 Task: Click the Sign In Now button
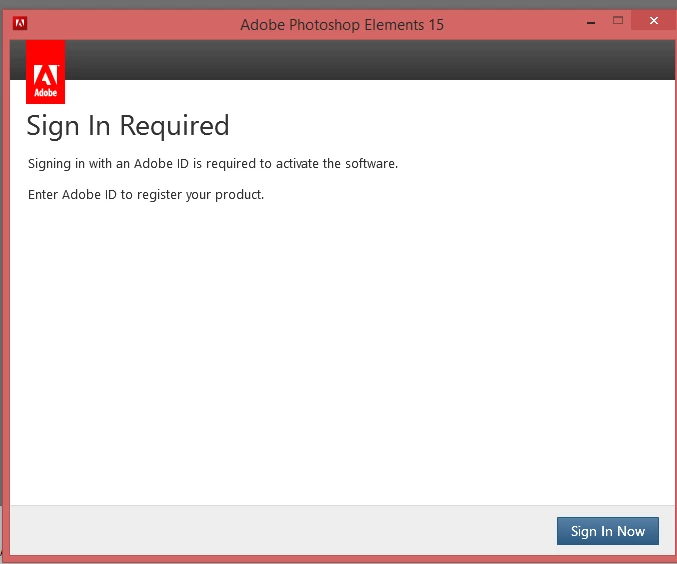(607, 531)
